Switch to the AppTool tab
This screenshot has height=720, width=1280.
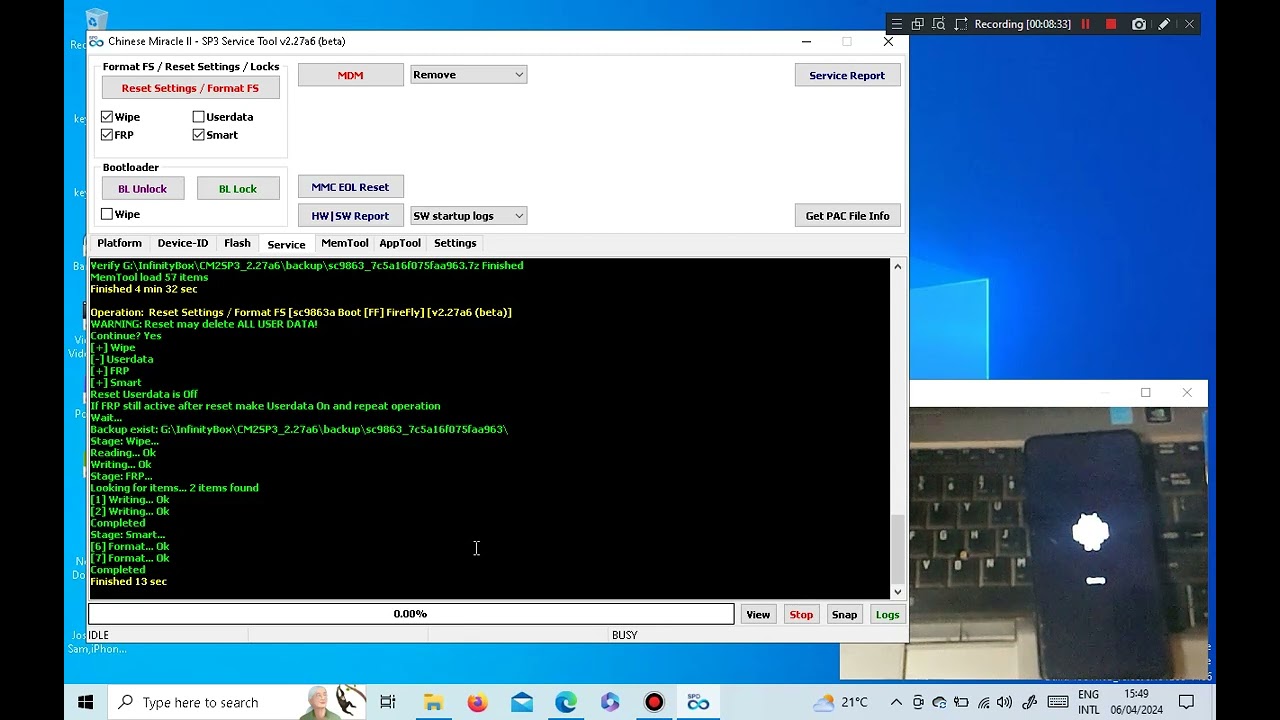(x=399, y=243)
